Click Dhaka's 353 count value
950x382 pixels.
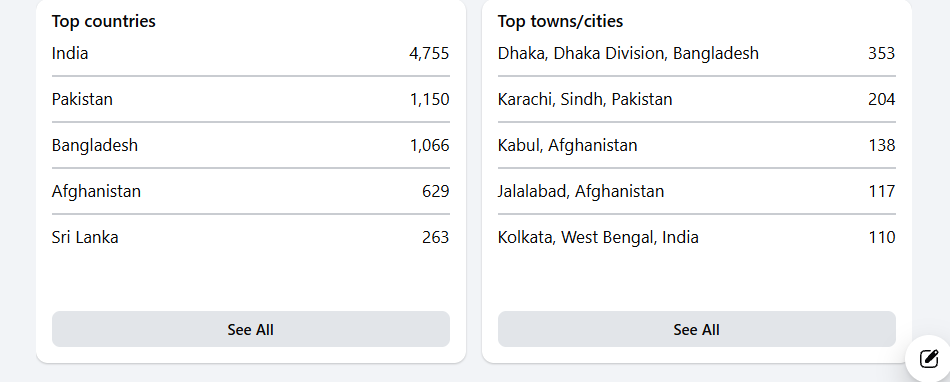pyautogui.click(x=882, y=53)
